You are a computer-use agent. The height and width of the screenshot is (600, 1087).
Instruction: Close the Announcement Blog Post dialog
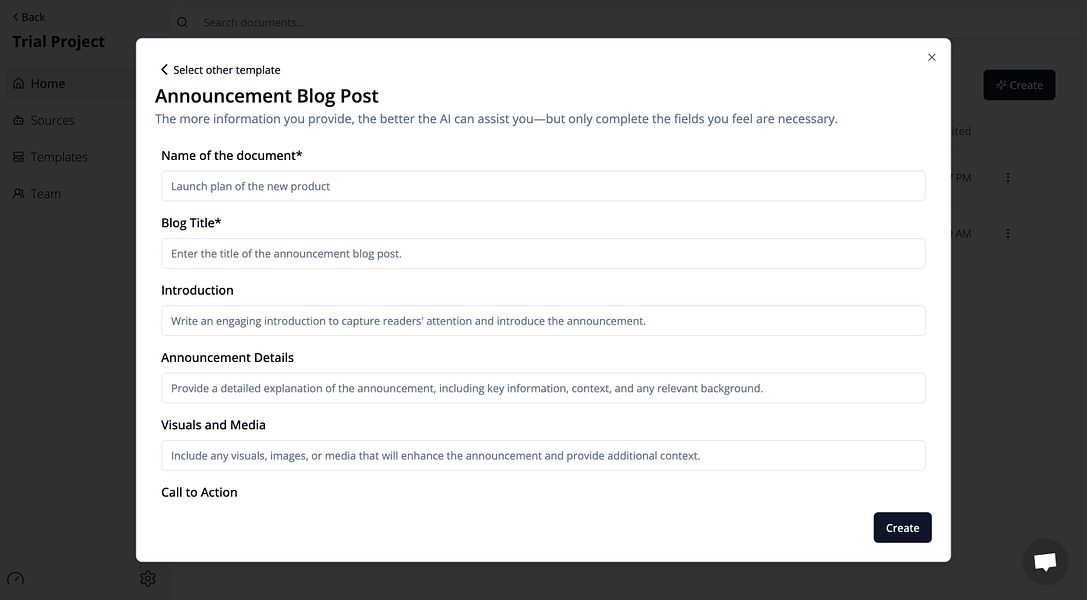pos(931,58)
